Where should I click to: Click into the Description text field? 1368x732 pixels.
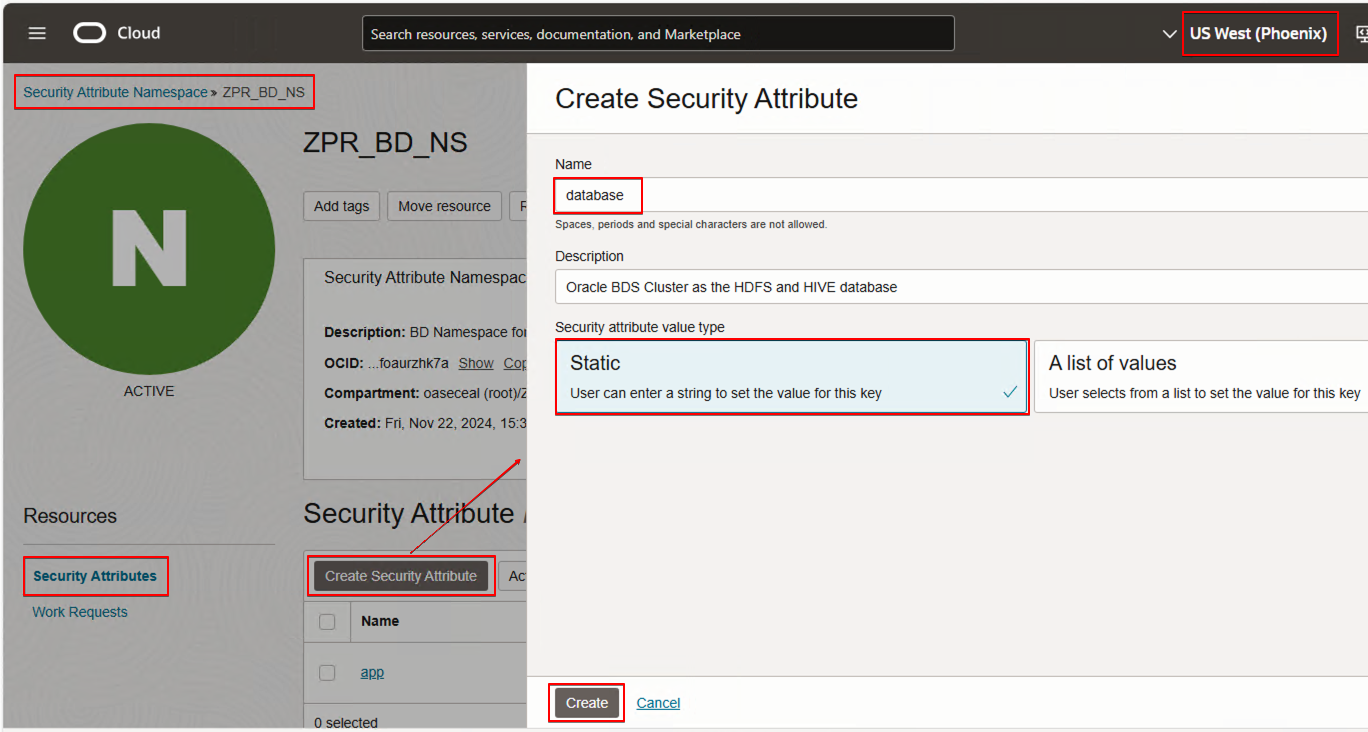point(961,287)
